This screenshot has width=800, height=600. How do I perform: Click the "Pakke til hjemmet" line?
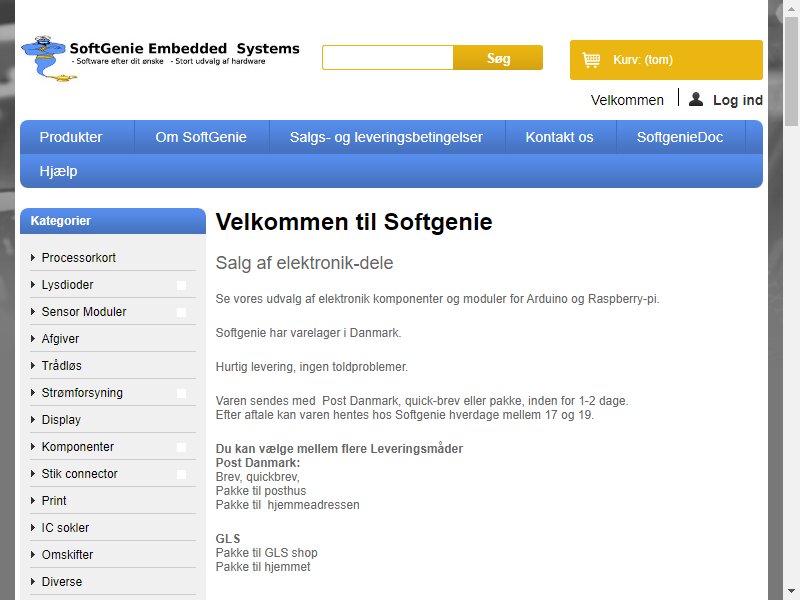click(263, 567)
